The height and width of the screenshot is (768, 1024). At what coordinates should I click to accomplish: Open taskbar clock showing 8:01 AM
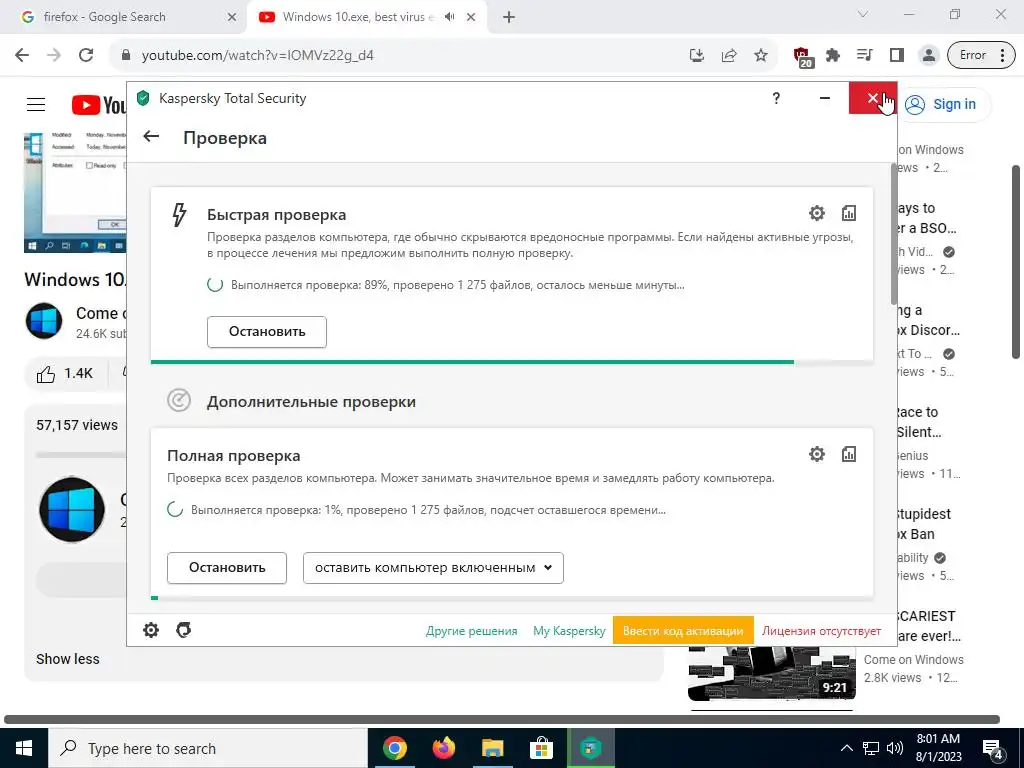point(938,748)
